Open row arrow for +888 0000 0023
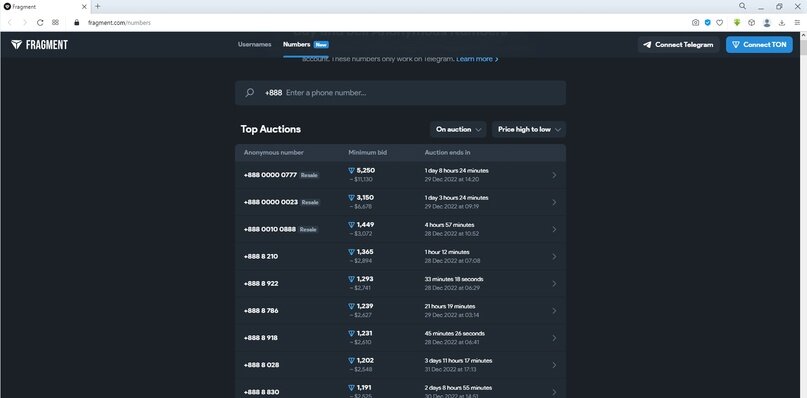Screen dimensions: 807x398 (x=554, y=202)
